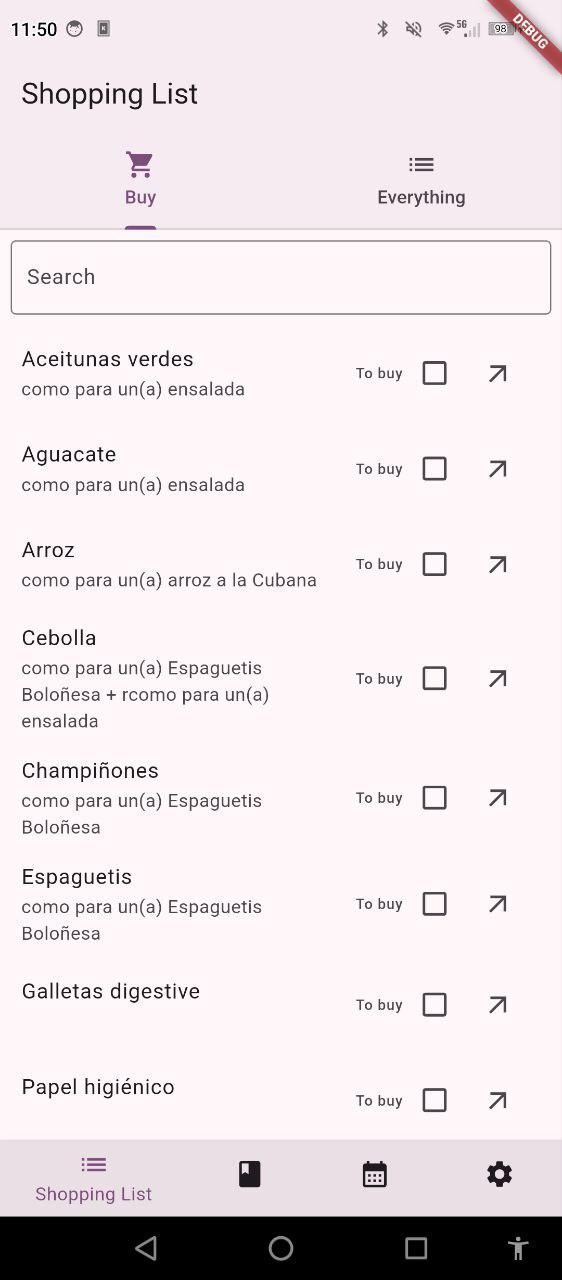Focus the Search input field

(x=281, y=277)
